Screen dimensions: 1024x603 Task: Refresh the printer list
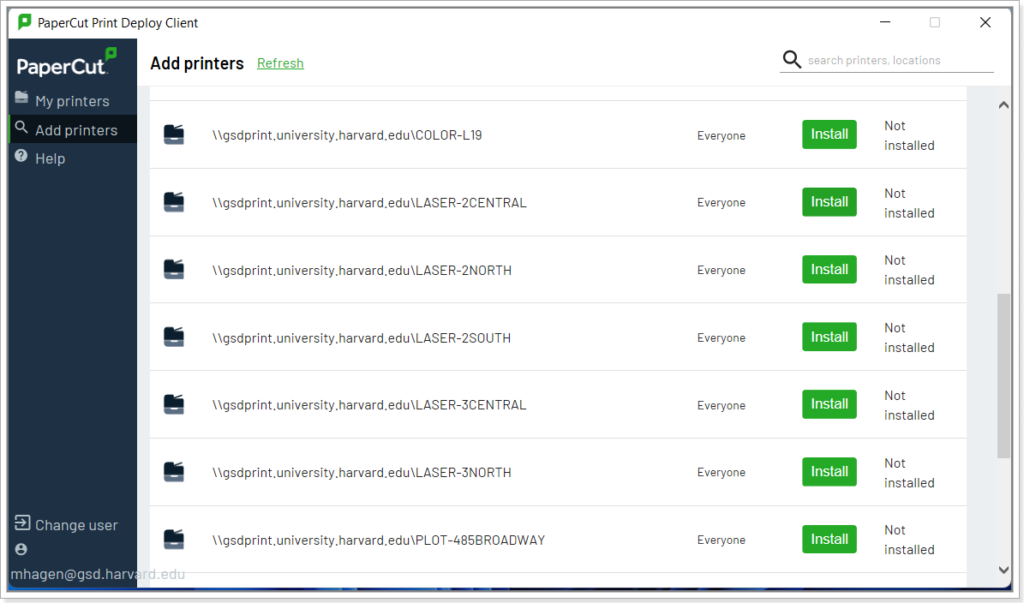[x=280, y=63]
